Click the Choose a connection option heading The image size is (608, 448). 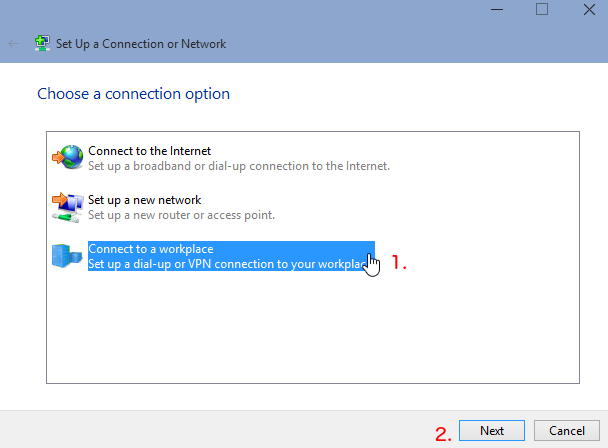pyautogui.click(x=133, y=94)
